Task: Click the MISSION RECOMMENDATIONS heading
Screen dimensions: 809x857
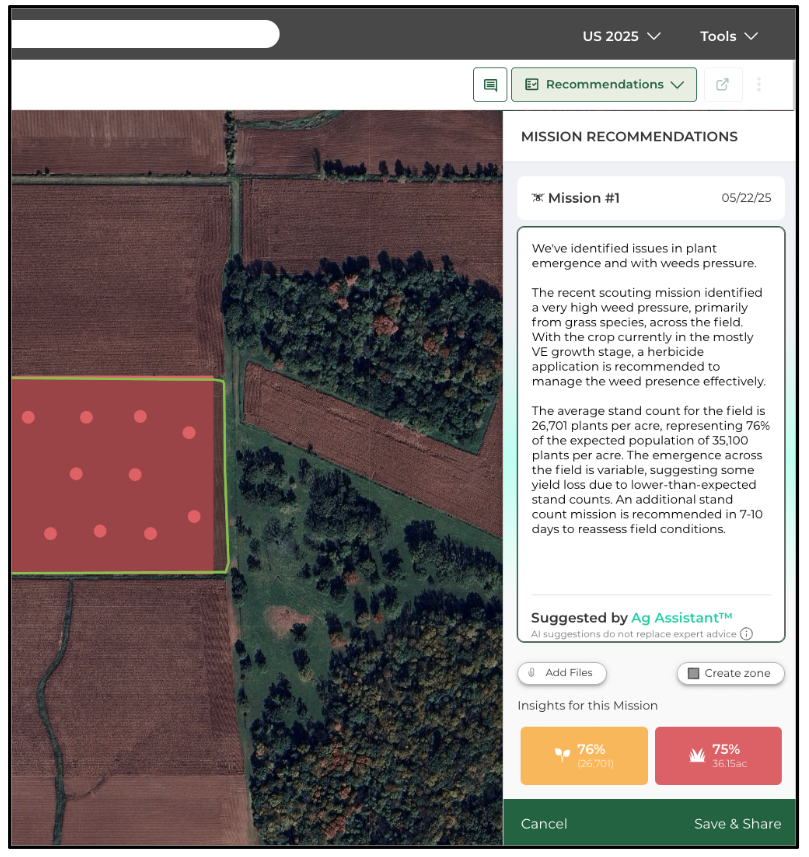Action: click(x=629, y=137)
